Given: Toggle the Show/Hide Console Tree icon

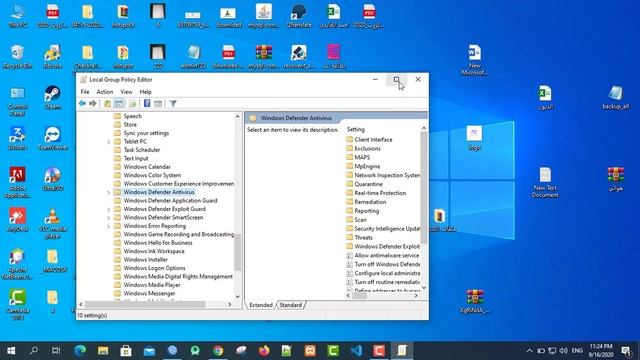Looking at the screenshot, I should [119, 104].
